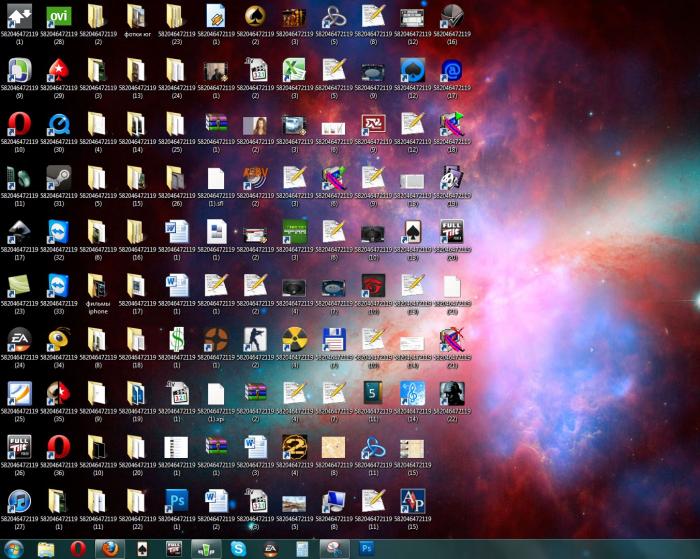The image size is (700, 559).
Task: Open the red dragon icon on black background
Action: [373, 286]
